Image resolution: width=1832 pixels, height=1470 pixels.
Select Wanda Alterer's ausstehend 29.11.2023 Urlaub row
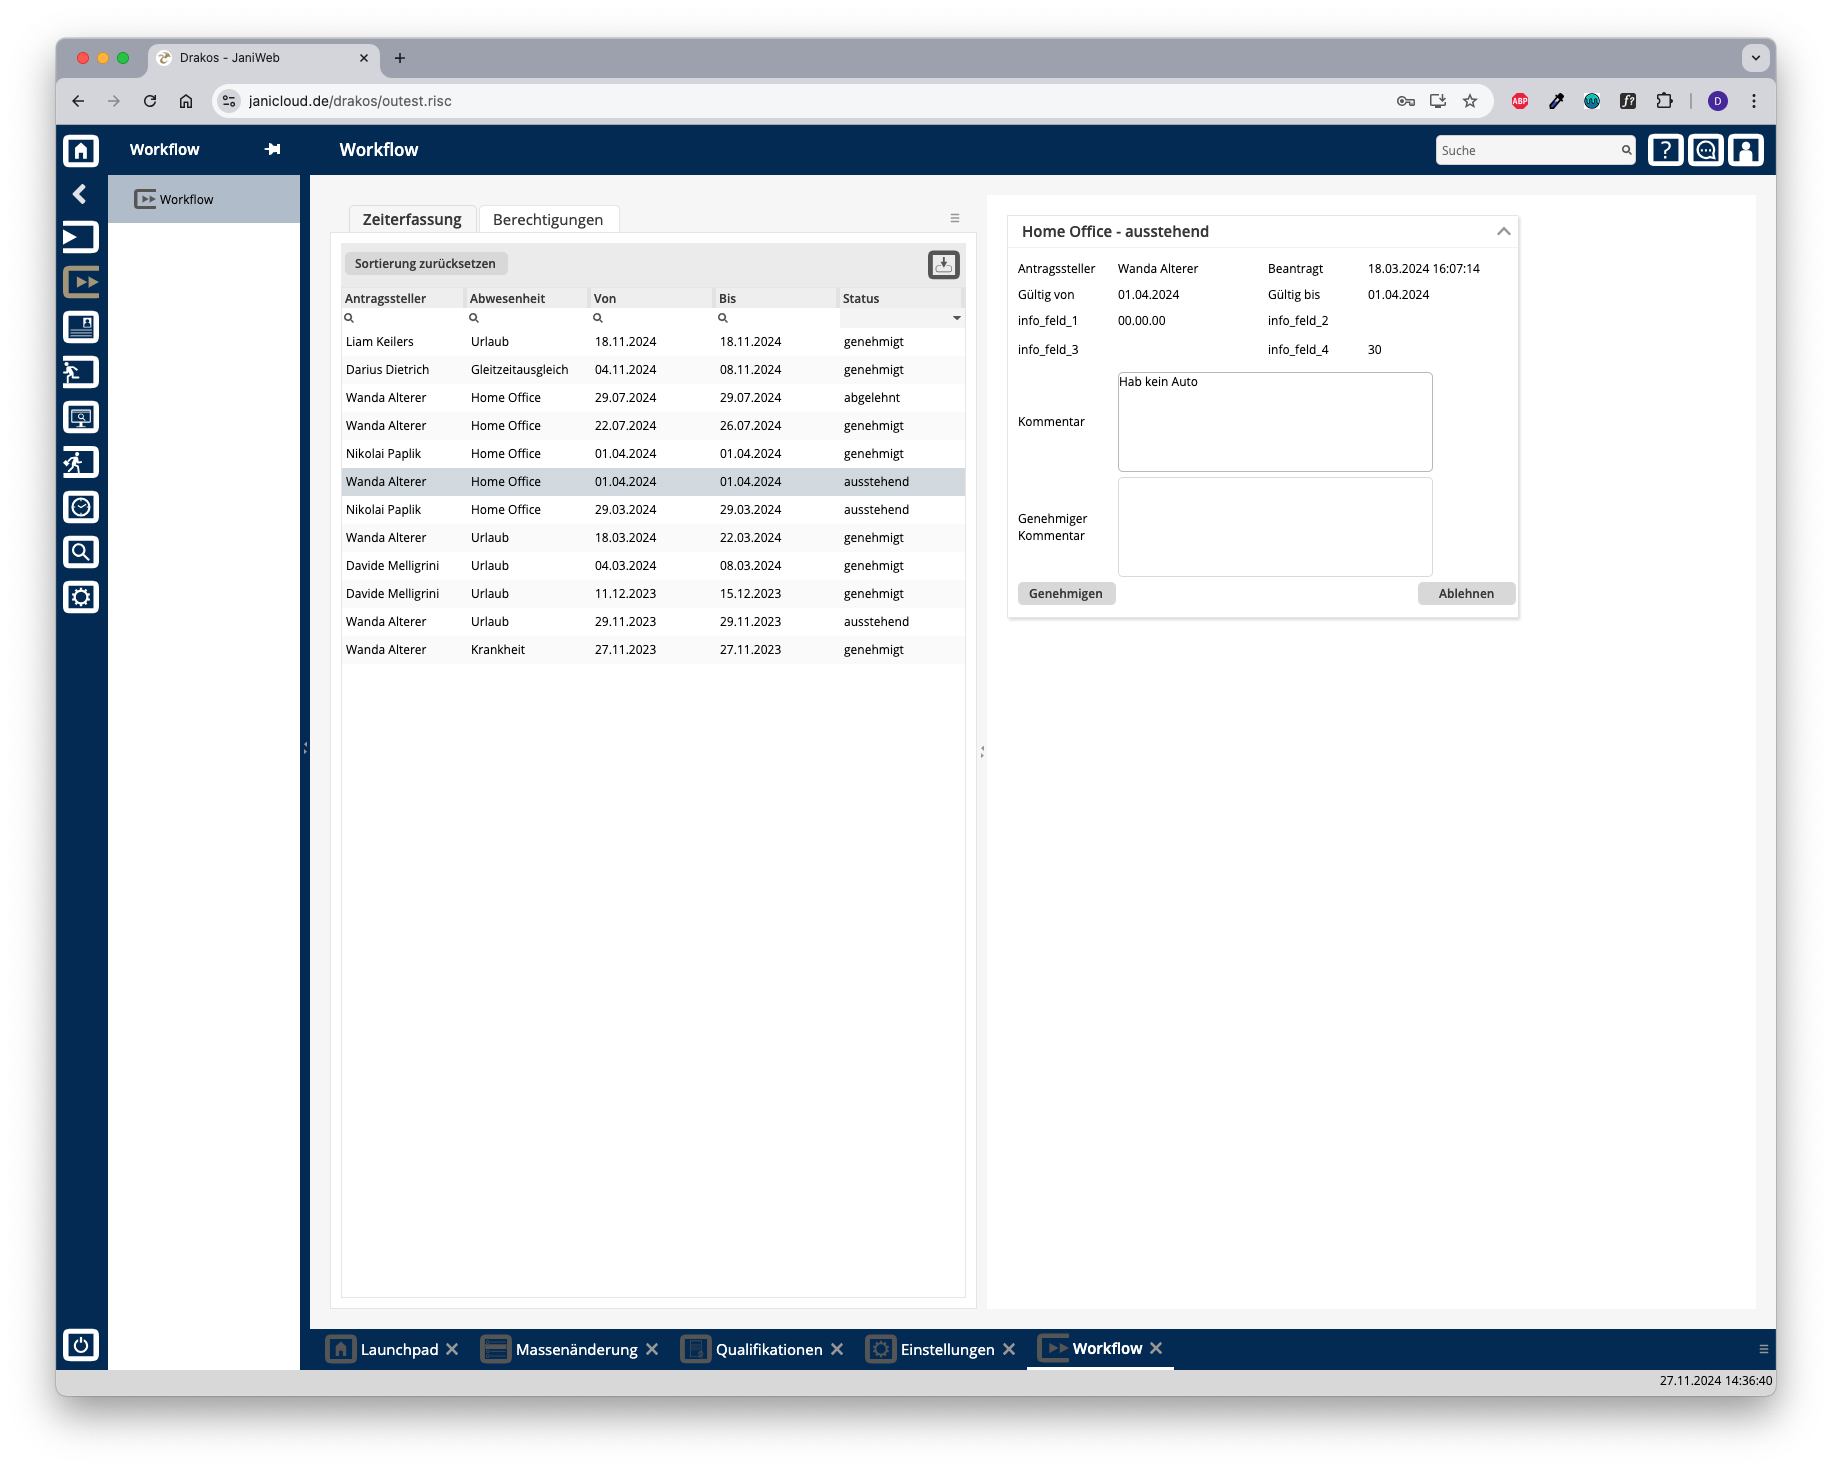tap(653, 622)
